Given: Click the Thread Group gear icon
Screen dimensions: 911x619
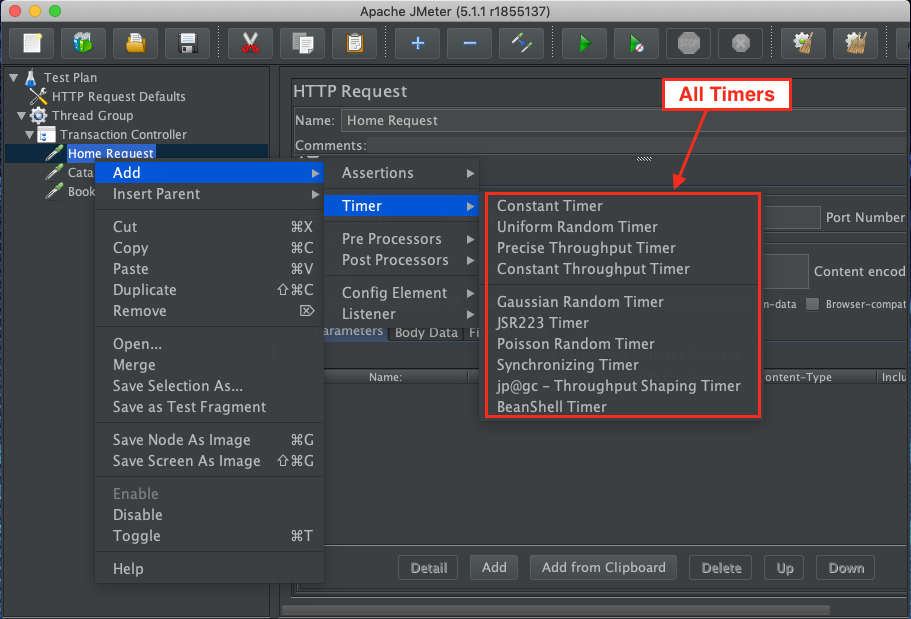Looking at the screenshot, I should [38, 115].
